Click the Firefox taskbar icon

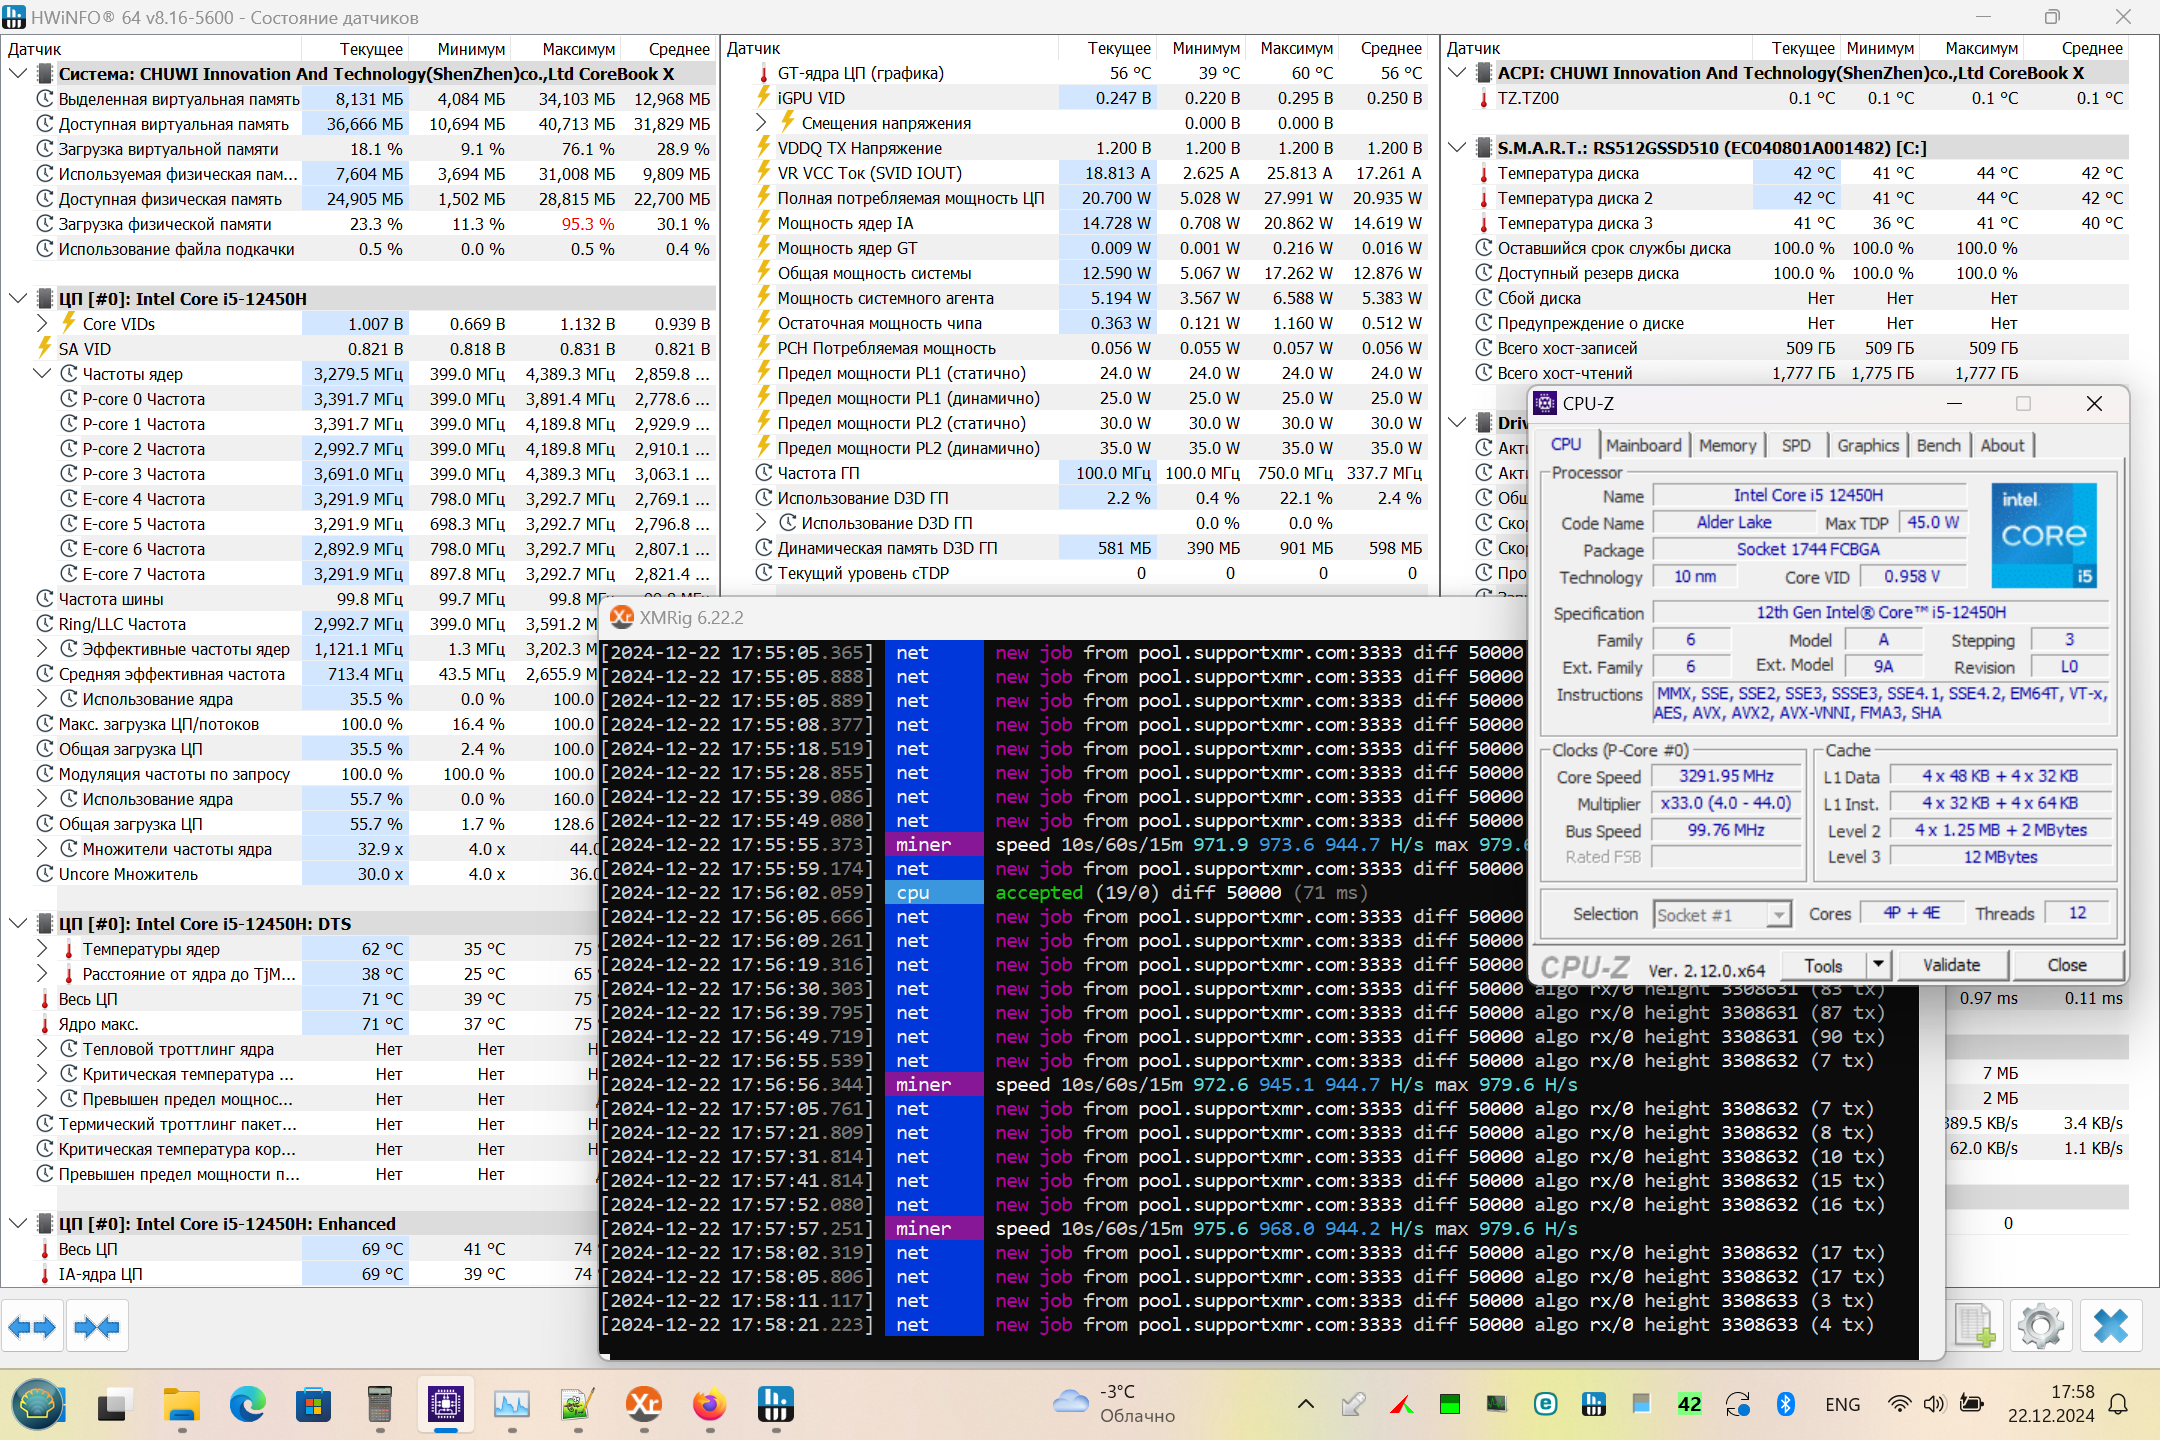pos(710,1405)
